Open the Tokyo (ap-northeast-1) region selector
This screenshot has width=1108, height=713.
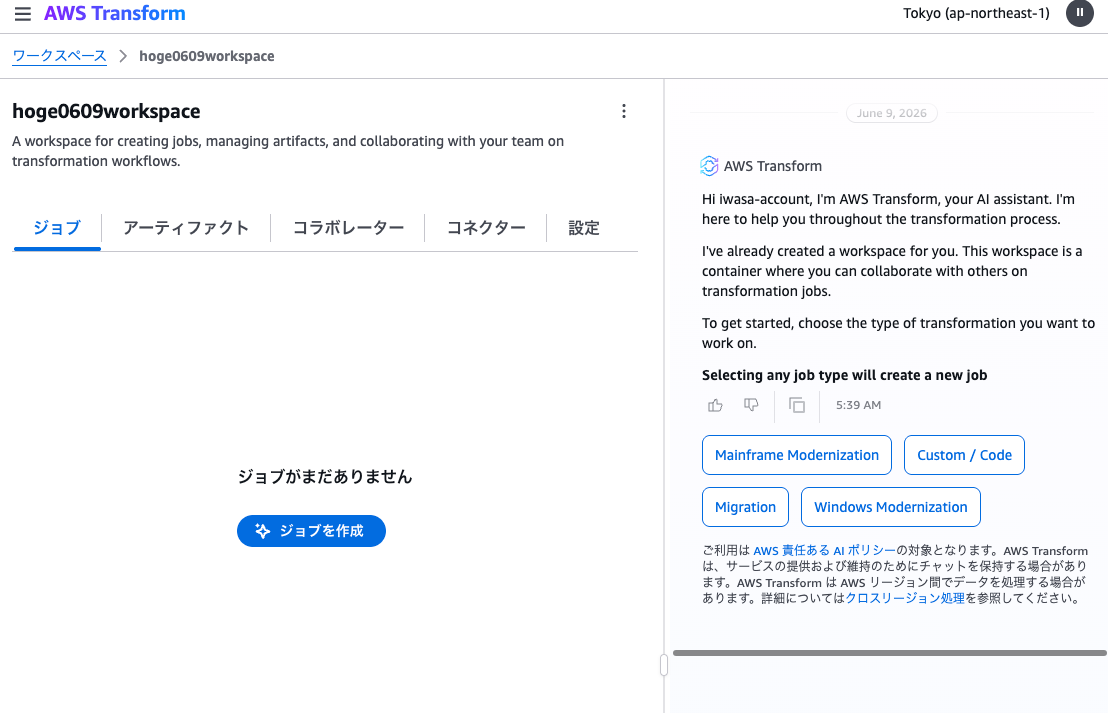[976, 13]
